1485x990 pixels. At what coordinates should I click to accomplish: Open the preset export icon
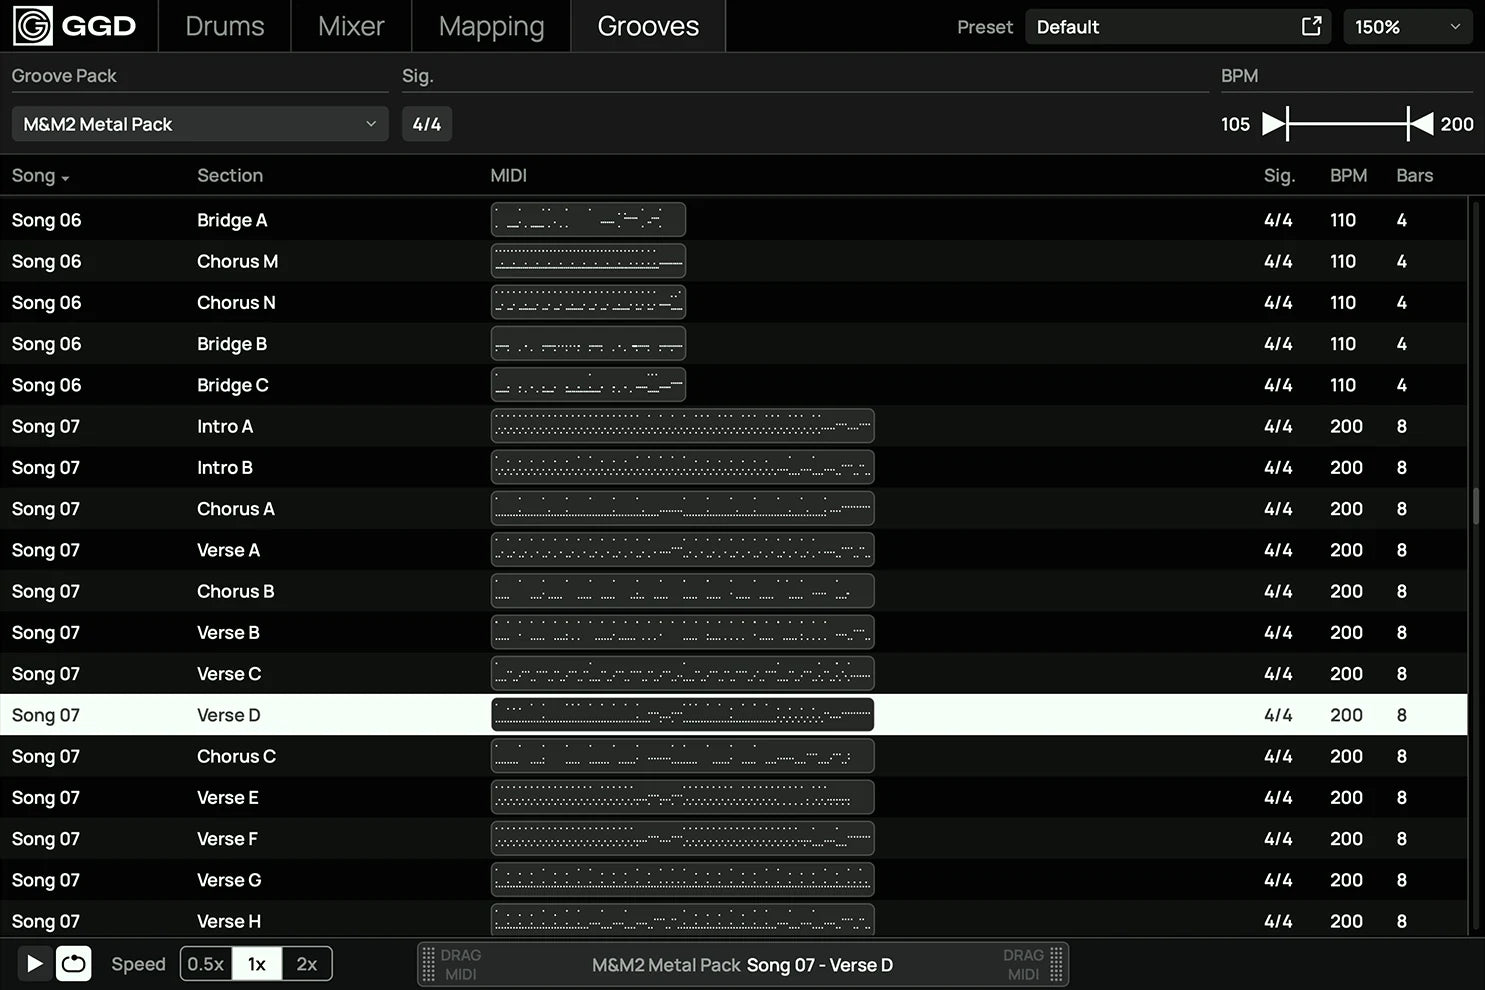1311,27
